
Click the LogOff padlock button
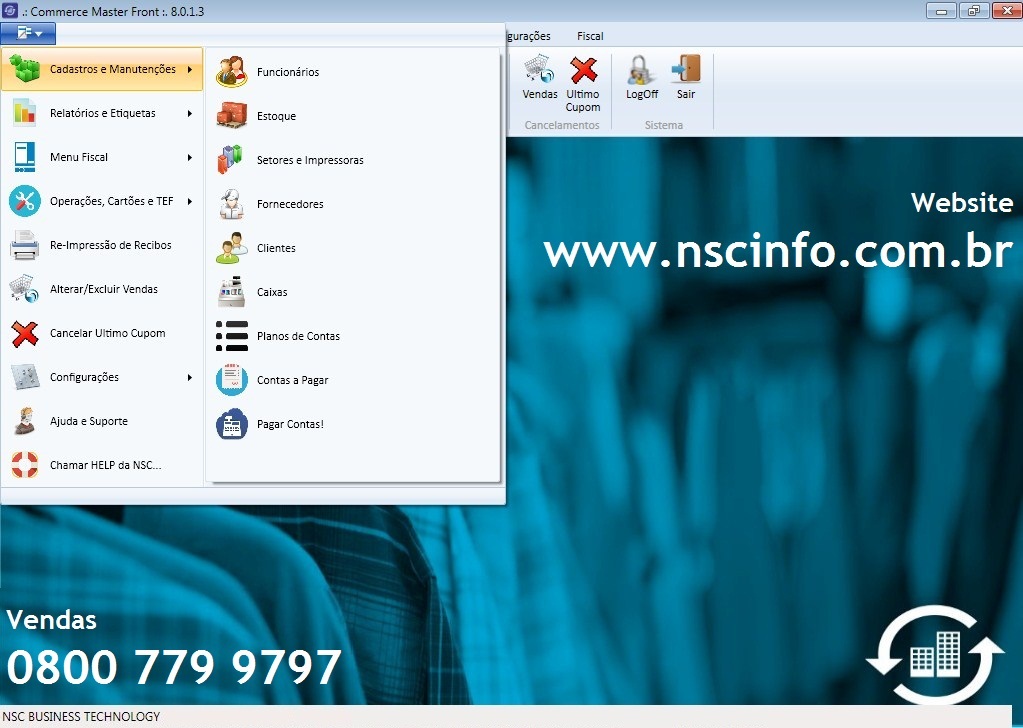pyautogui.click(x=641, y=78)
